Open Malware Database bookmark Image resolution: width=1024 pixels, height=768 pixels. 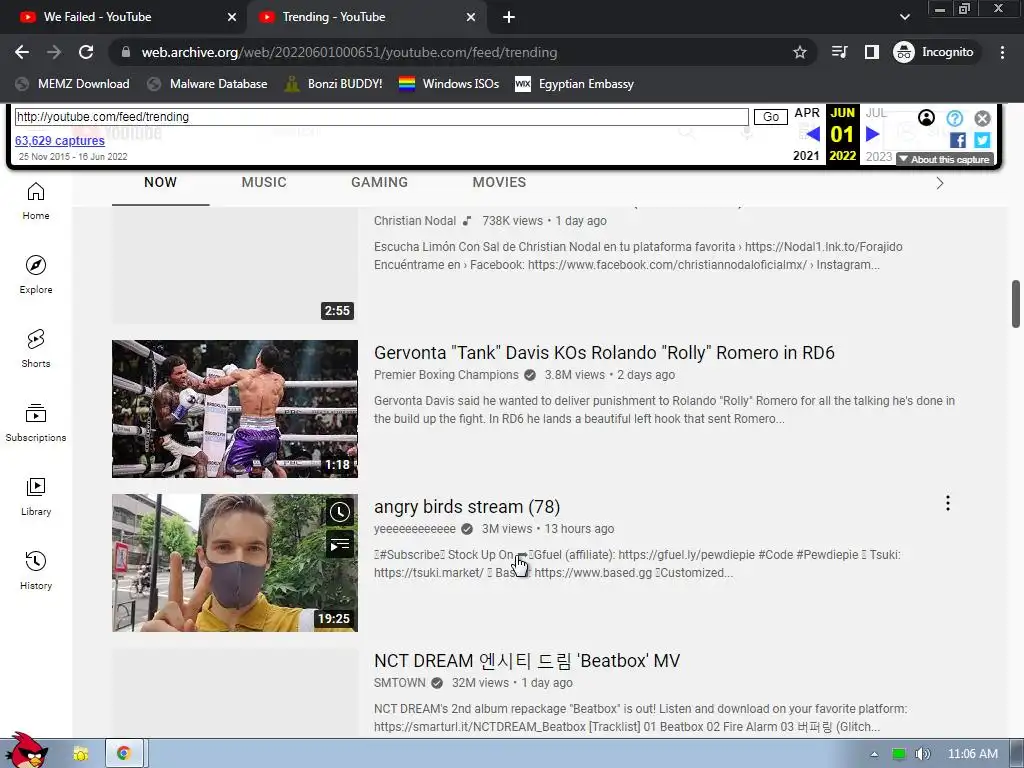click(x=208, y=84)
